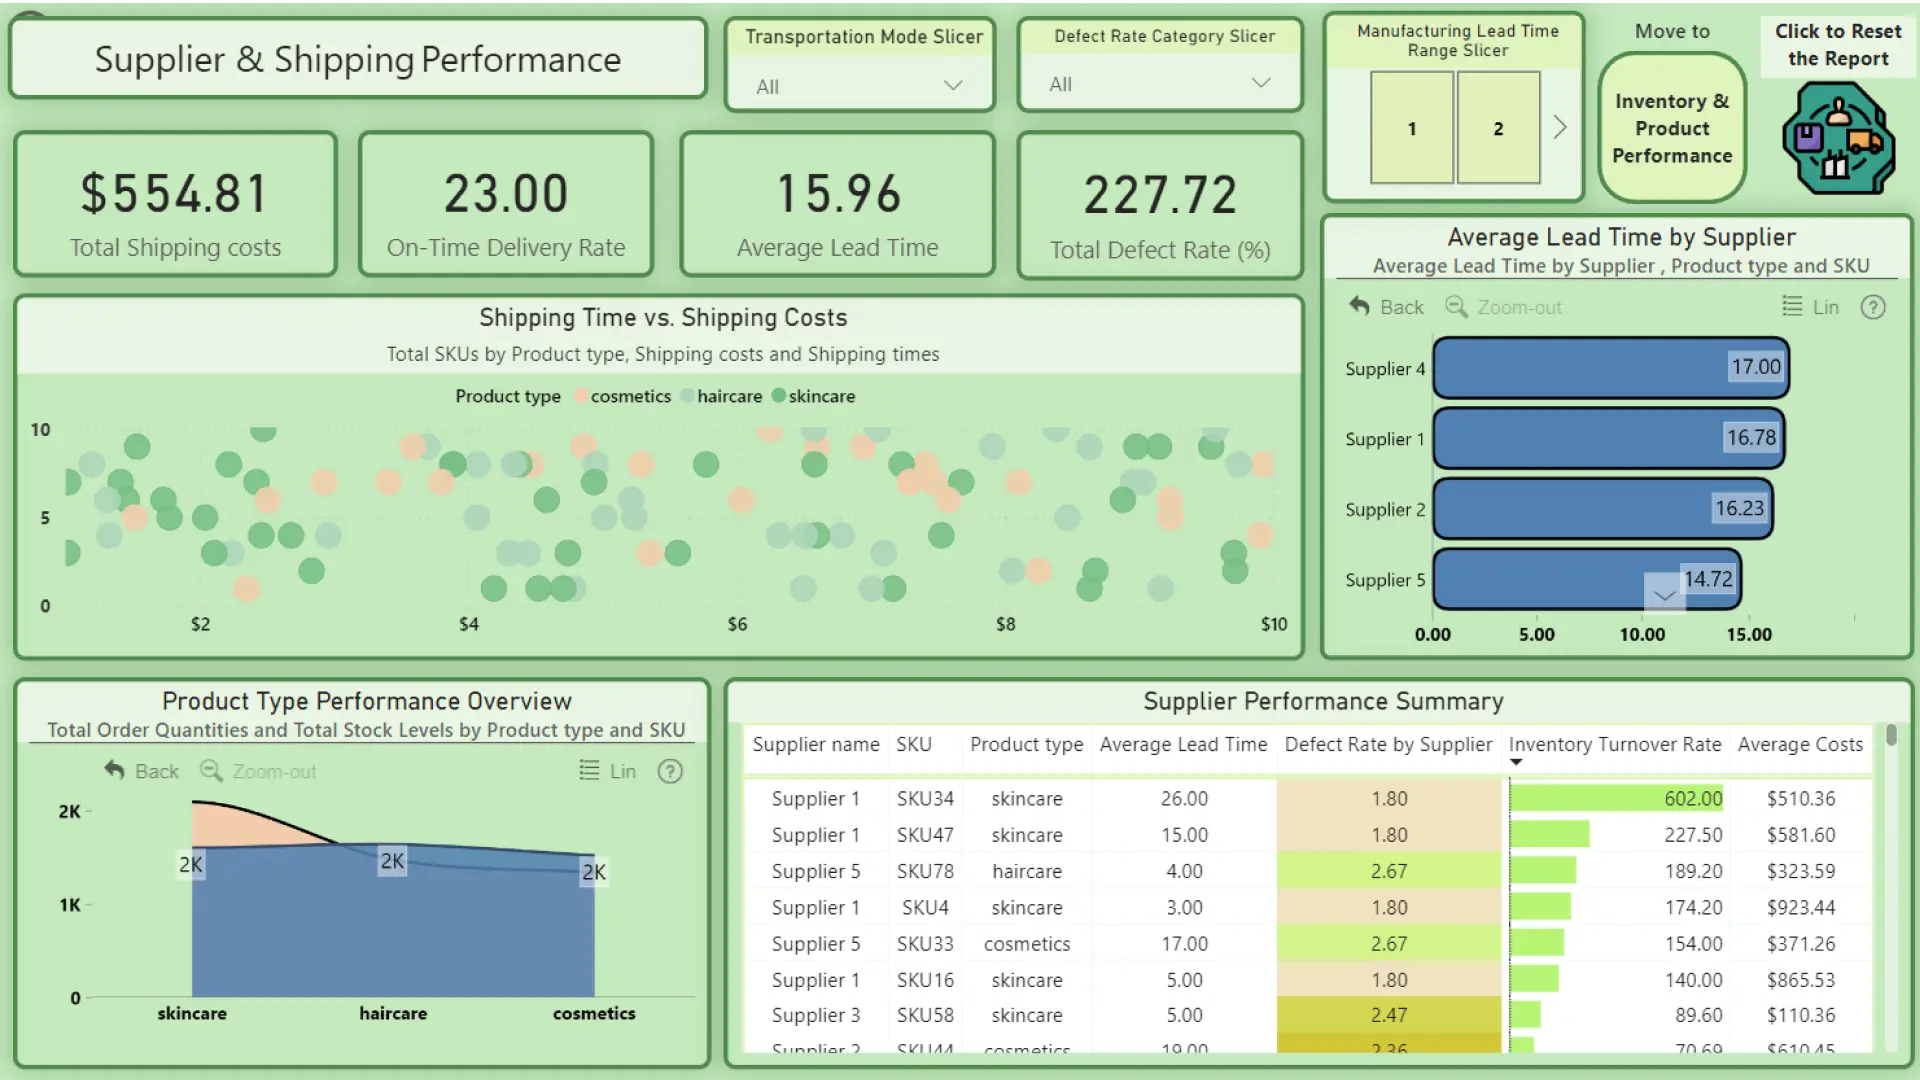Click the 189.20 inventory turnover value

(x=1693, y=871)
